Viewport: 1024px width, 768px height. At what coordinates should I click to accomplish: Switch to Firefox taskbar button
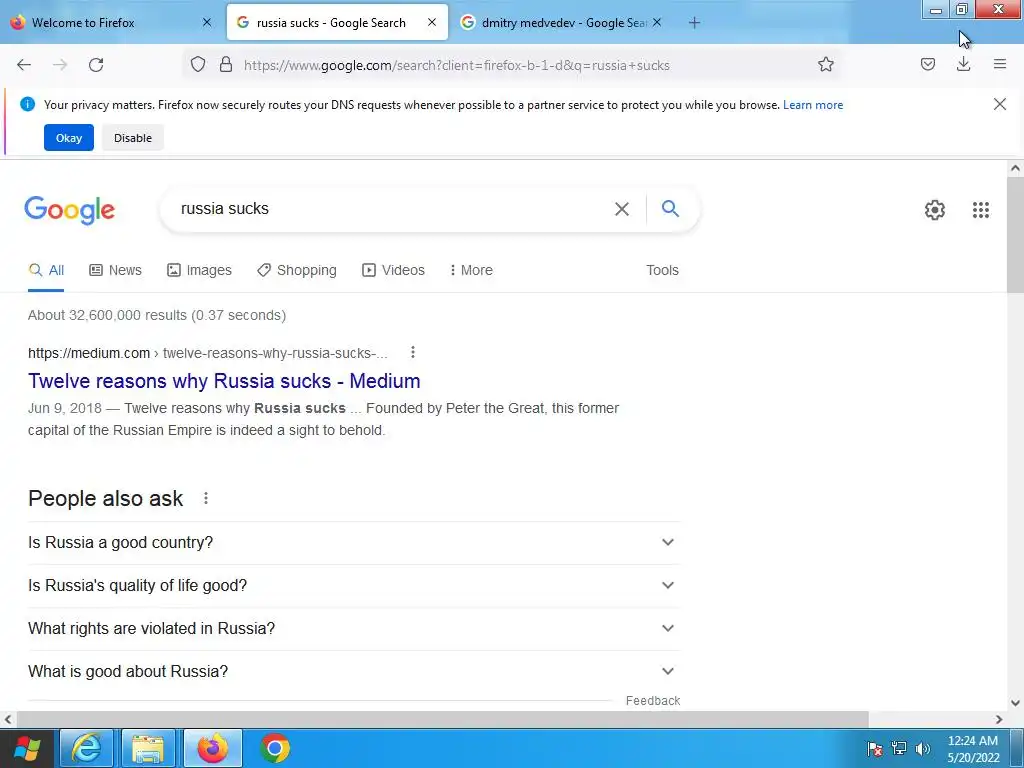[x=213, y=748]
